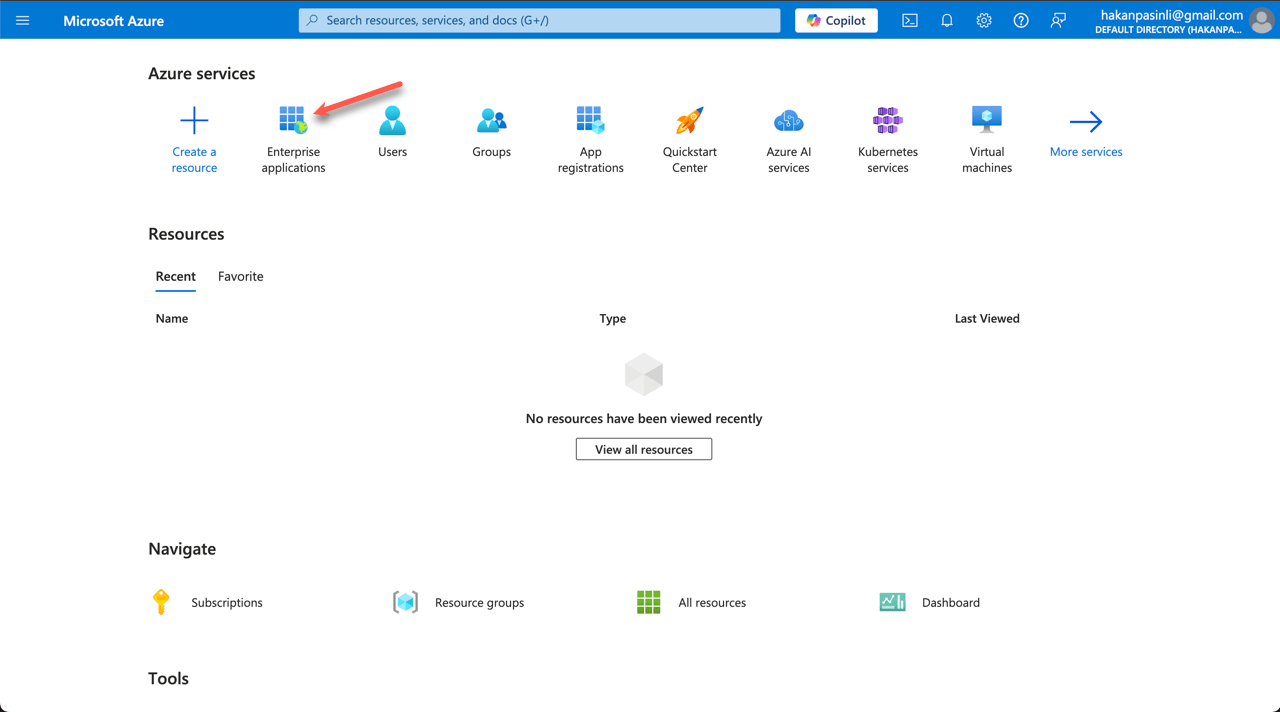Open Kubernetes services
The image size is (1280, 712).
[x=887, y=135]
